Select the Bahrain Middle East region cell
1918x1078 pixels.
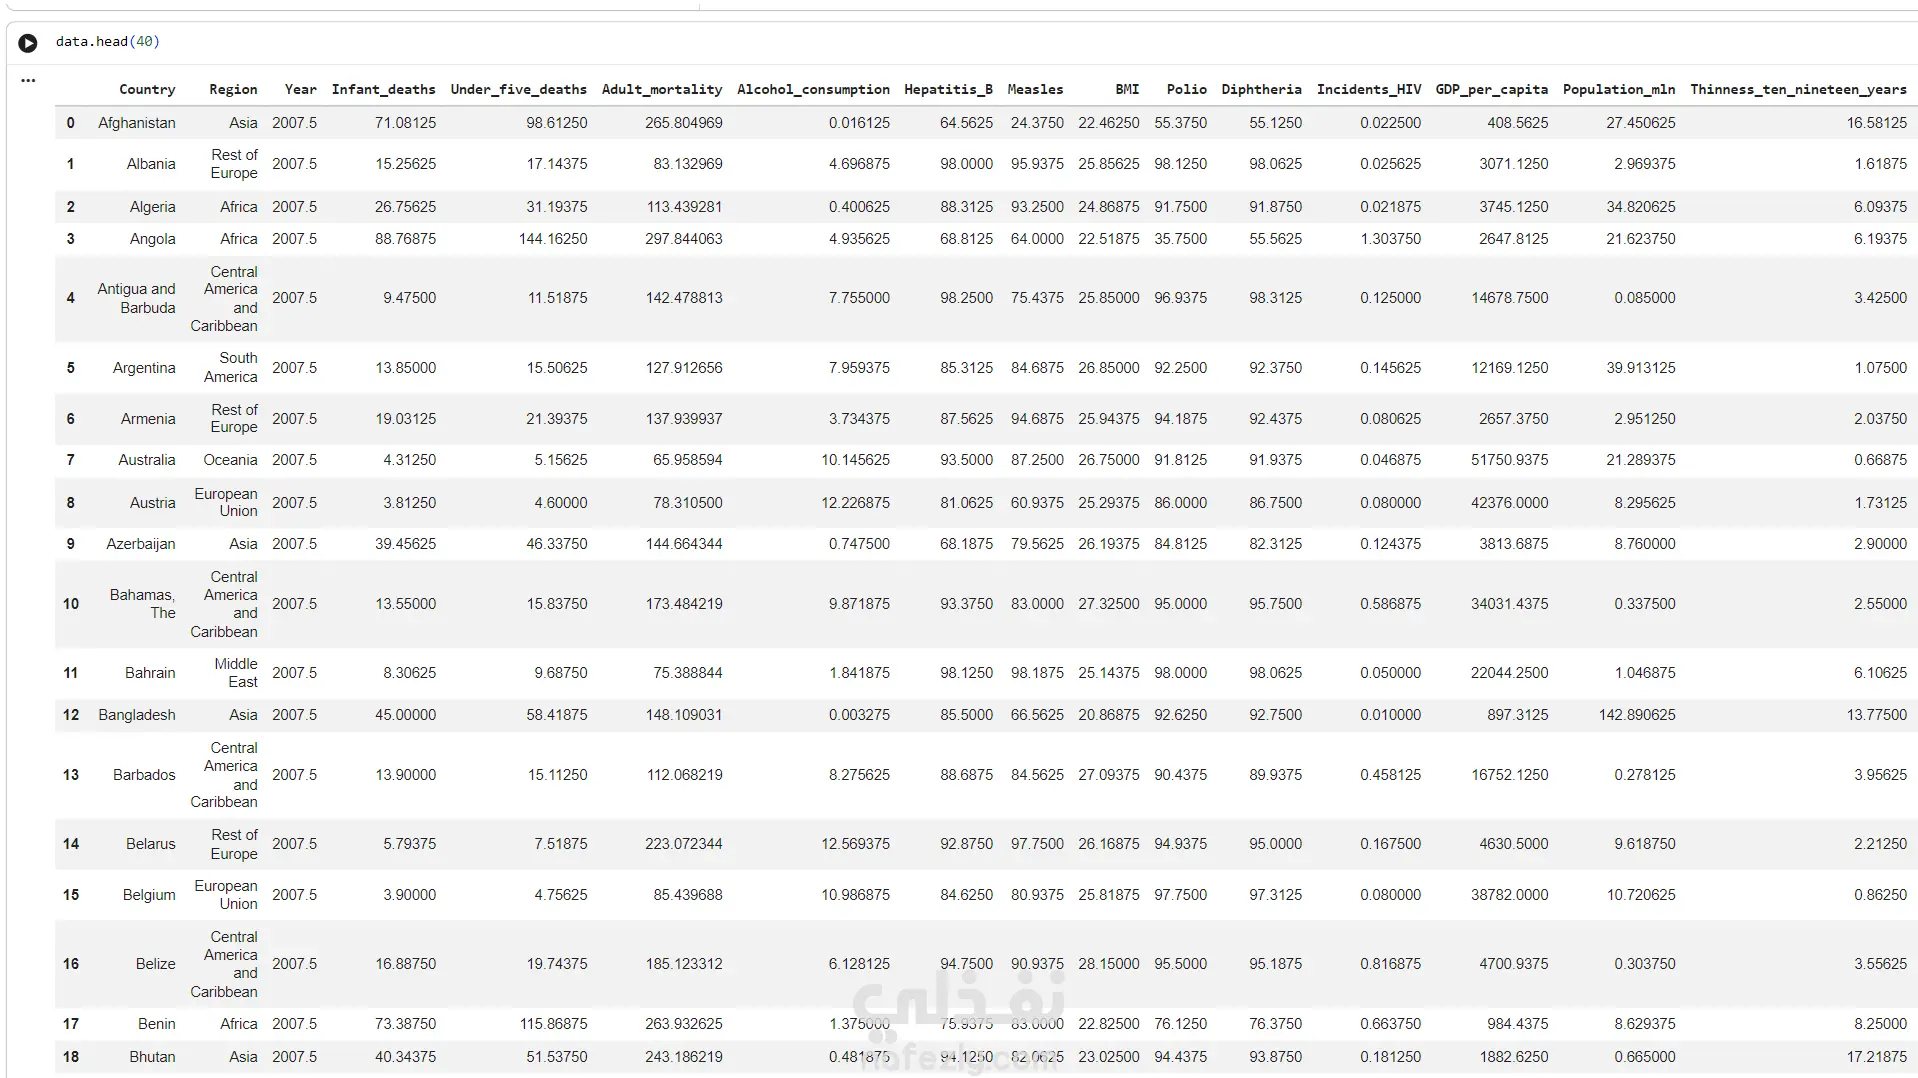[236, 673]
